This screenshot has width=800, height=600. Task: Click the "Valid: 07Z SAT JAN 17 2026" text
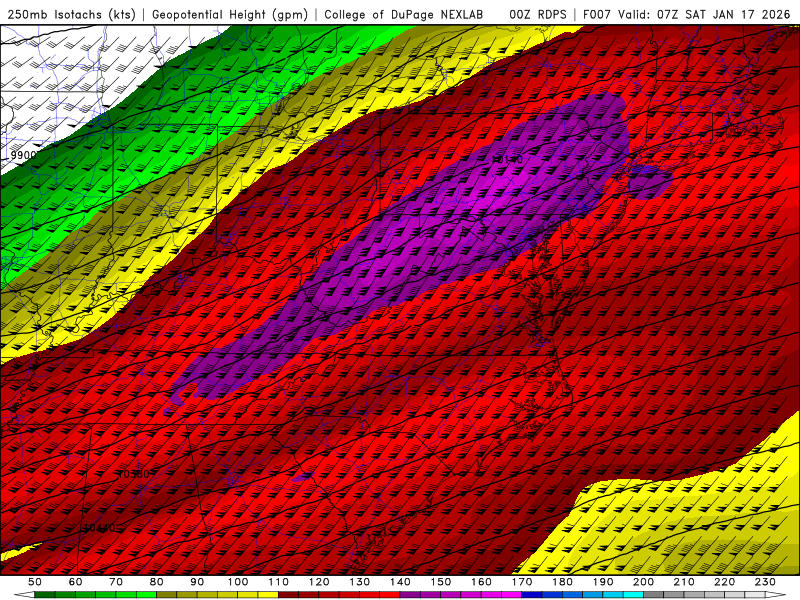704,14
